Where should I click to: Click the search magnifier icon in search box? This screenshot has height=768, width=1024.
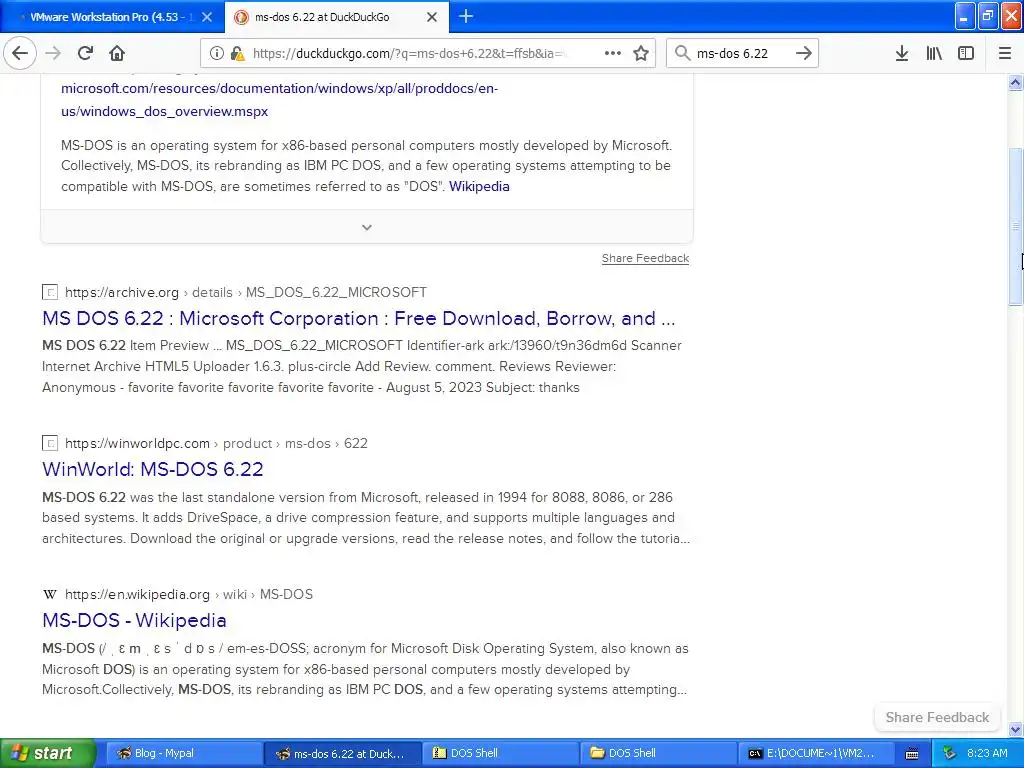682,53
